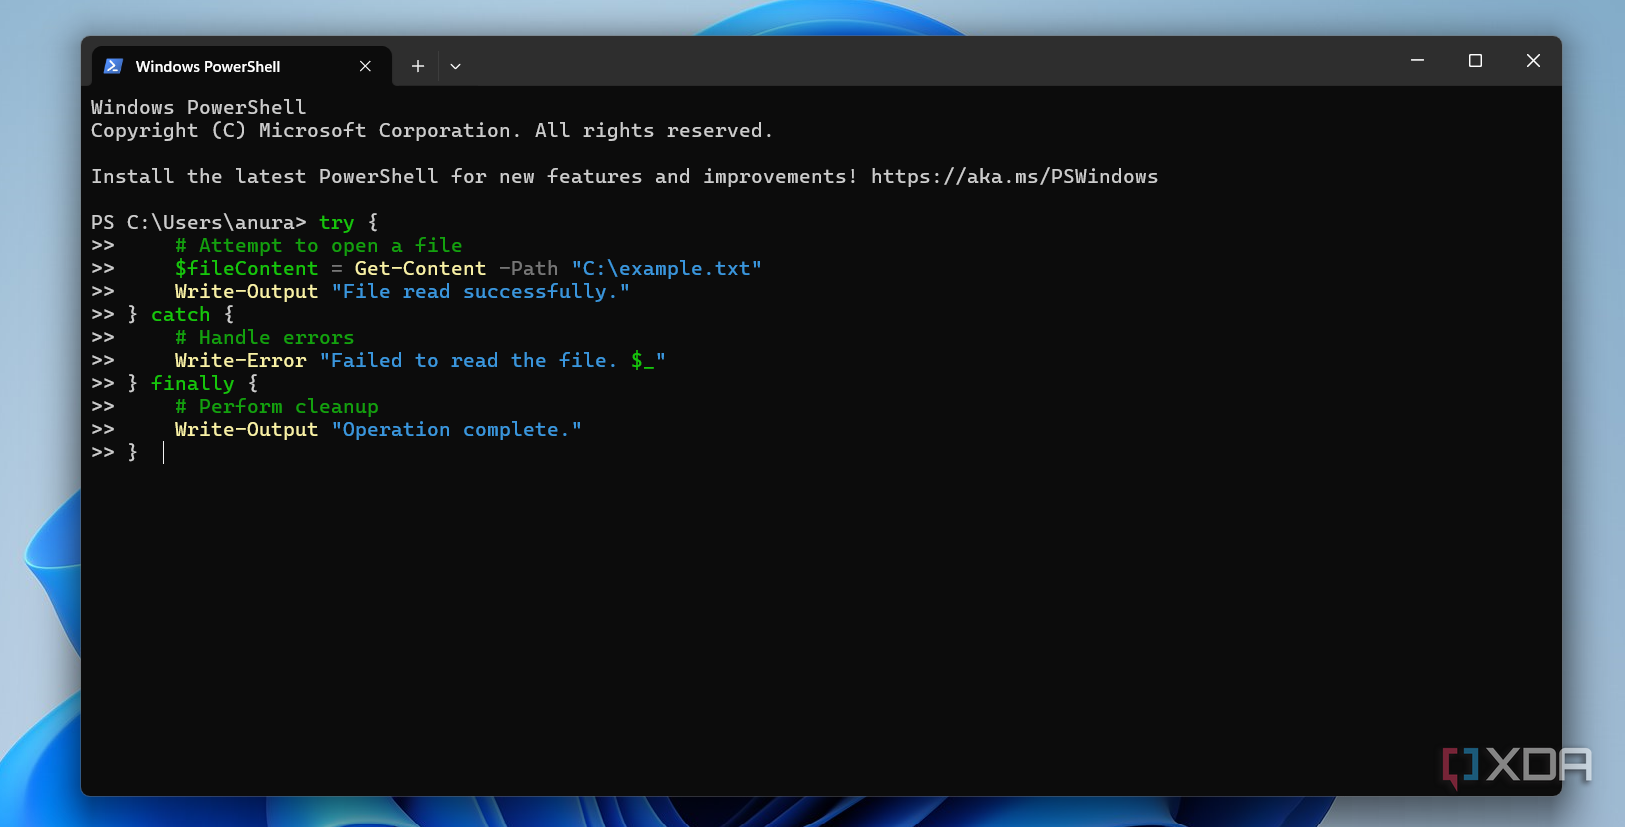Click the 'catch' keyword

point(181,315)
